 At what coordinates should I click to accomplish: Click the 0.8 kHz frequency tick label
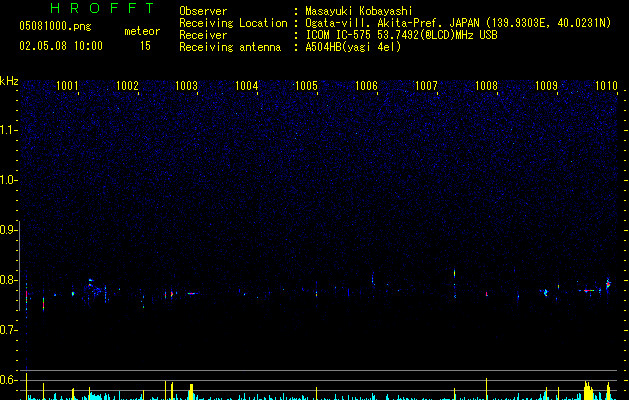[x=8, y=280]
